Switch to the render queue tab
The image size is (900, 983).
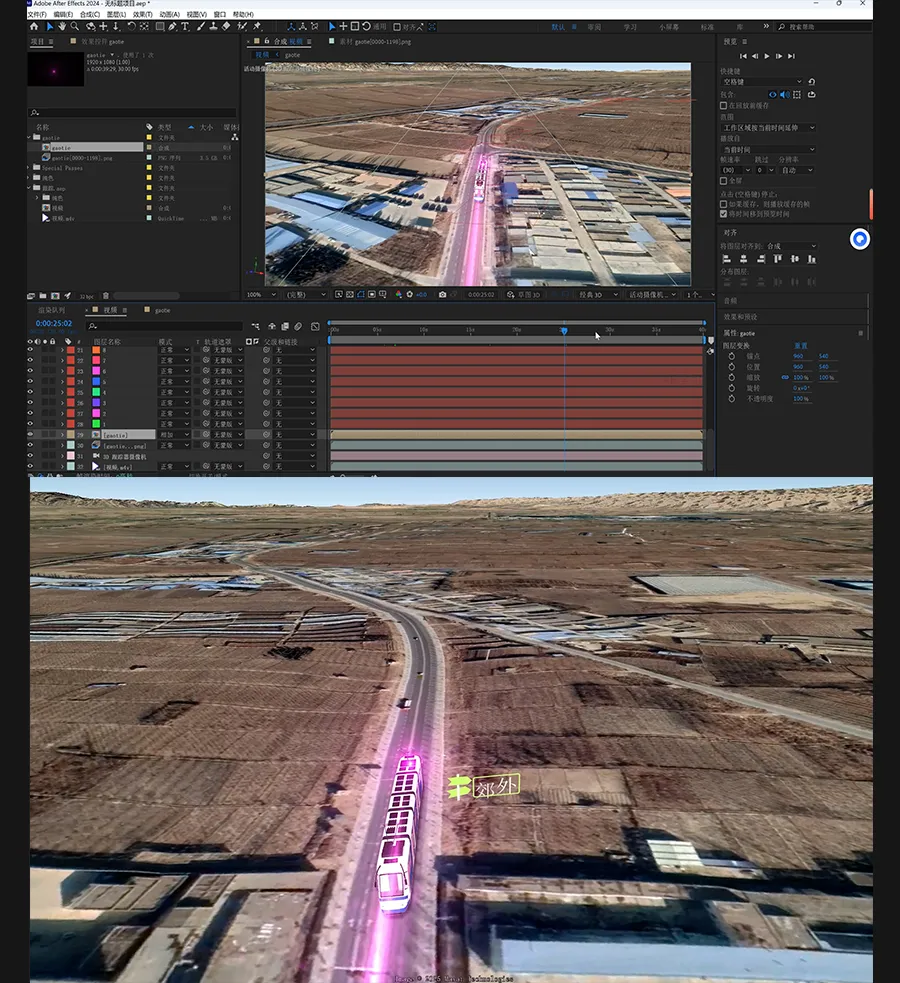coord(51,310)
